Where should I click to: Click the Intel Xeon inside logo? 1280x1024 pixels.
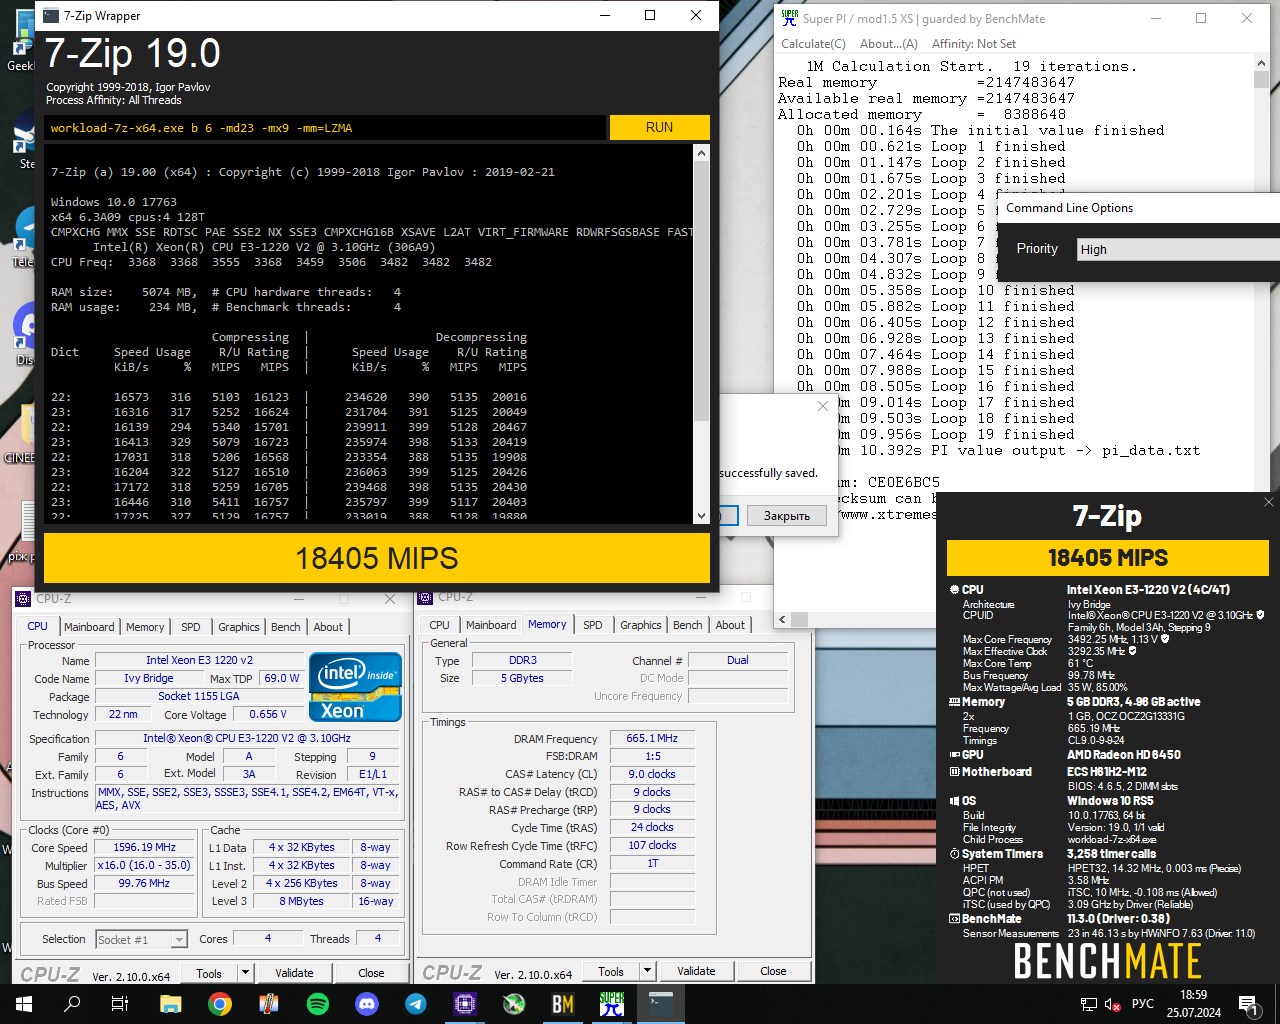(x=356, y=686)
